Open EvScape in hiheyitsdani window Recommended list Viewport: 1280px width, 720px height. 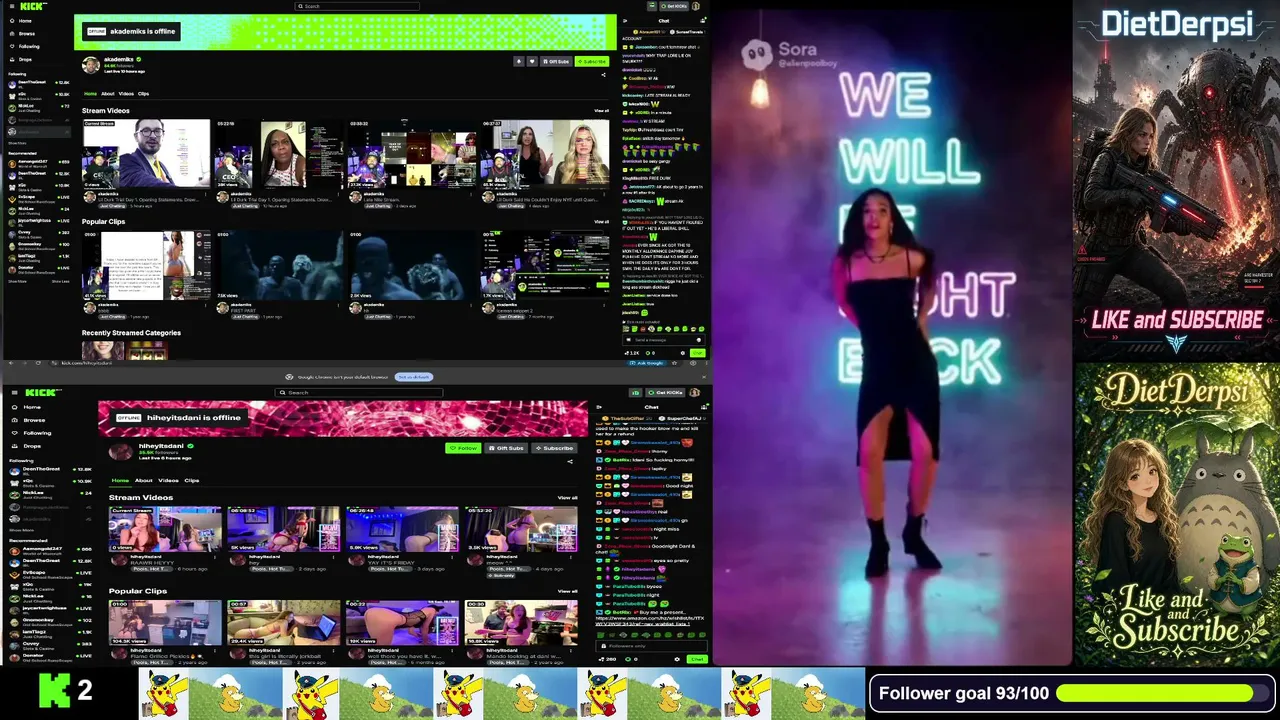[50, 574]
